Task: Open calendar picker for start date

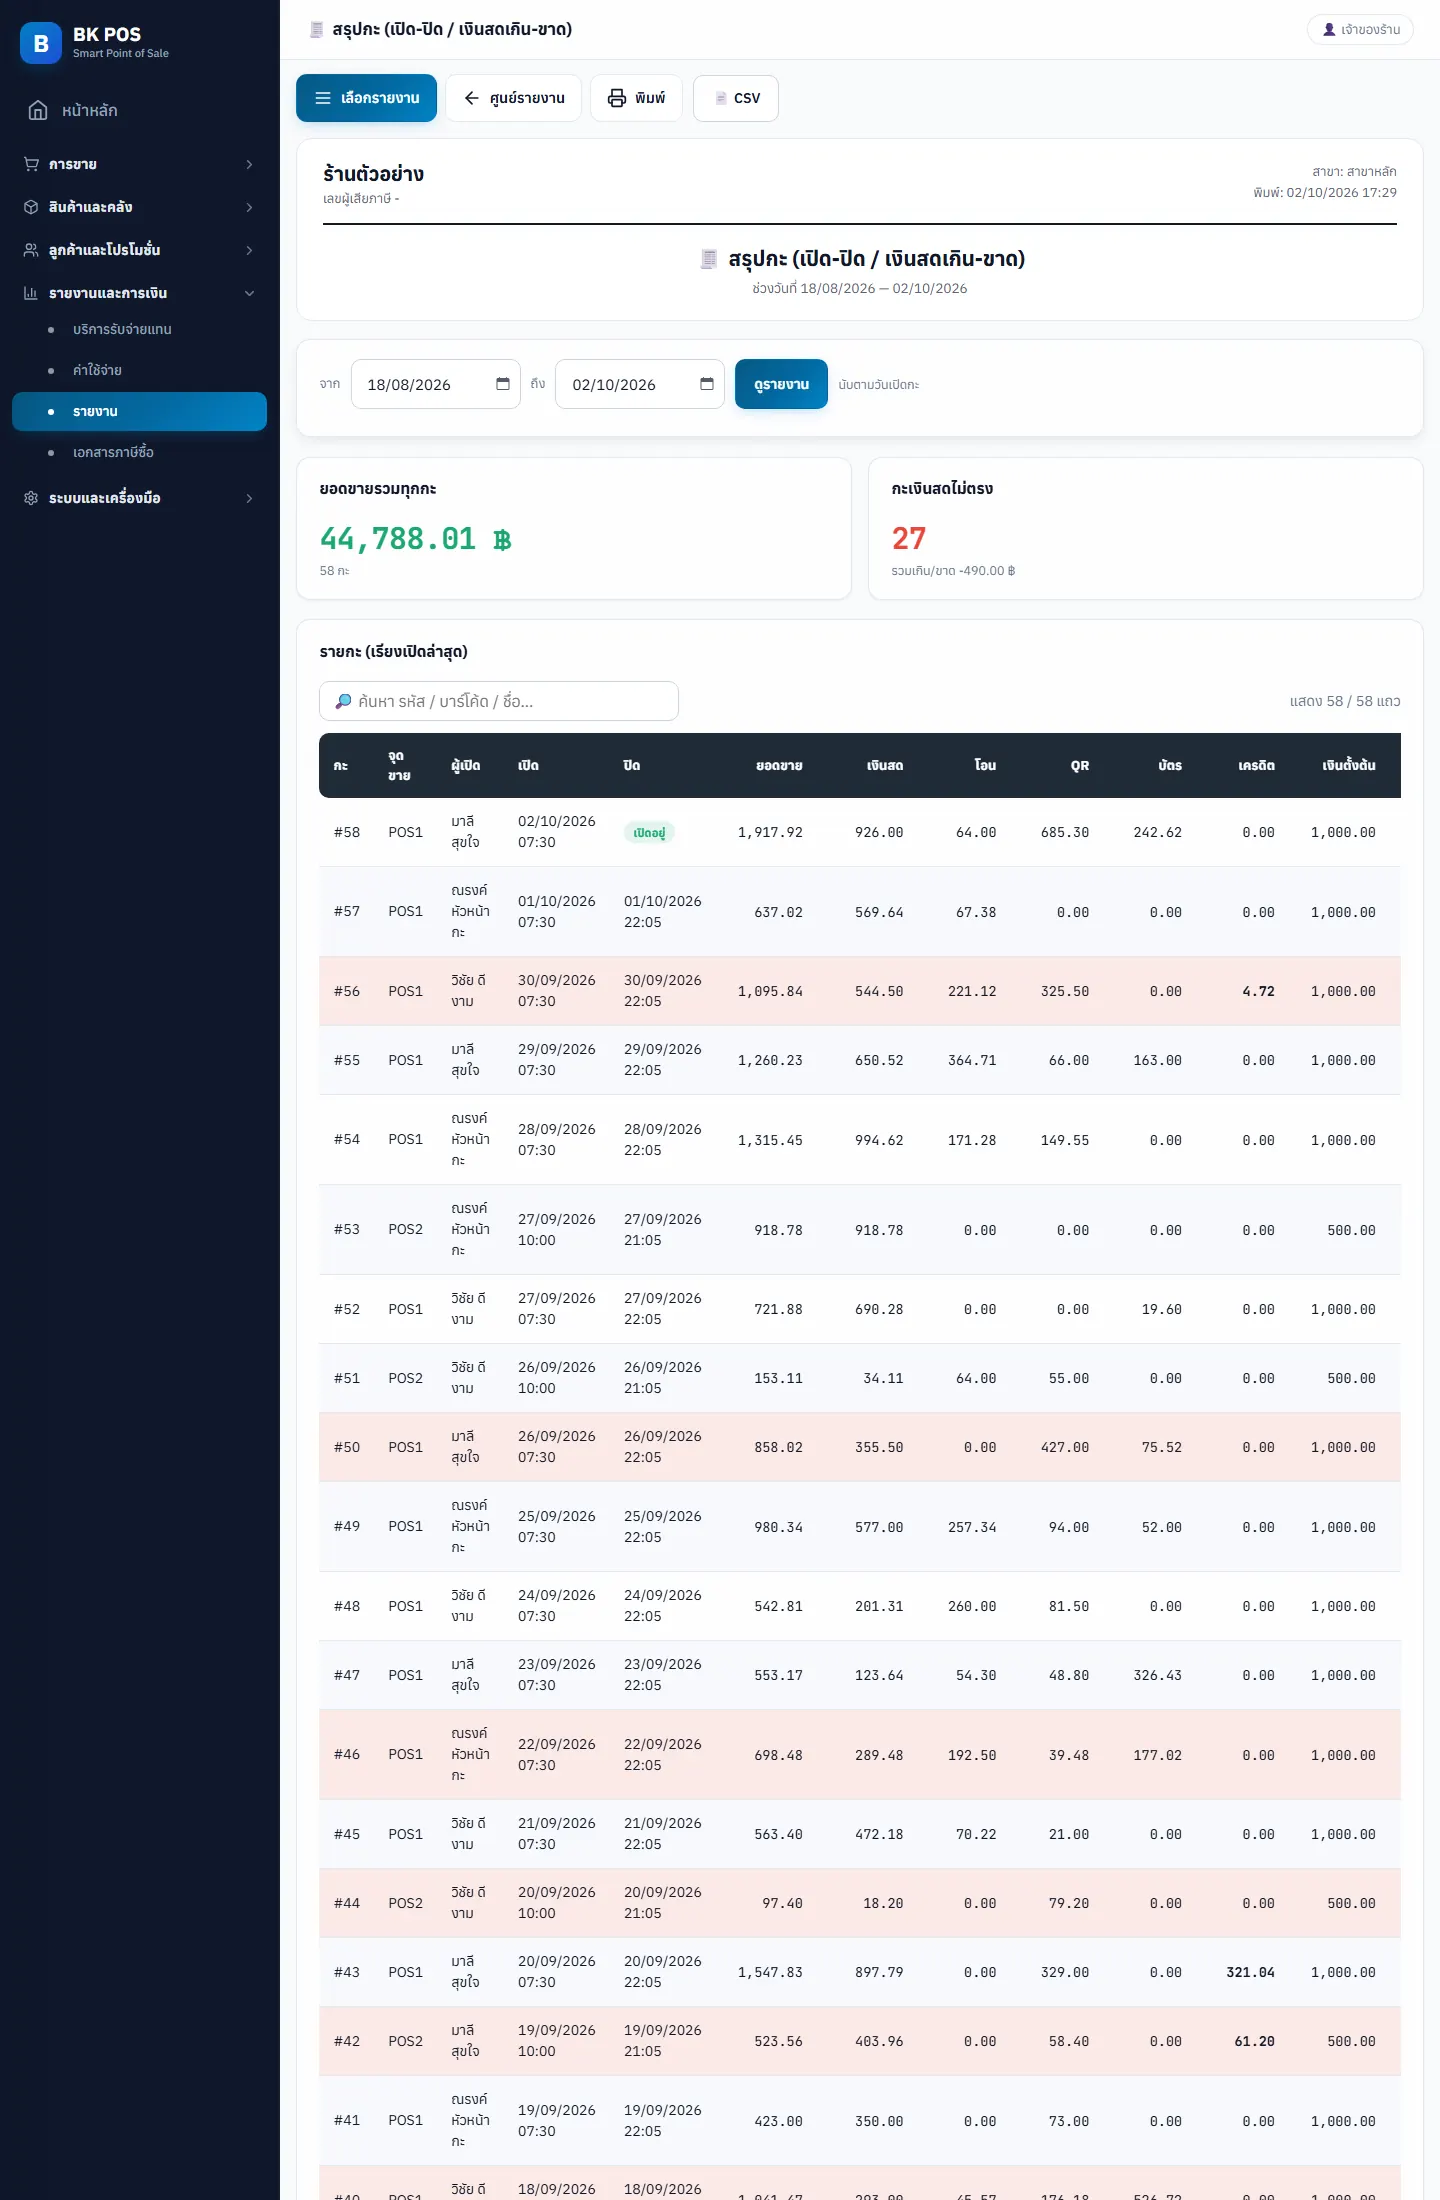Action: click(503, 384)
